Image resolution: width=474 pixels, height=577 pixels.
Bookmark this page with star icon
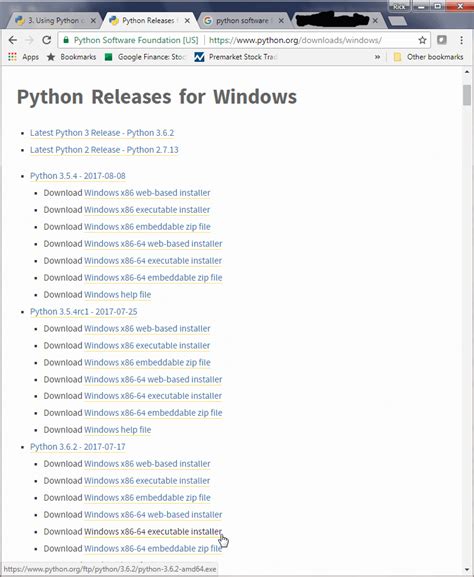tap(422, 40)
